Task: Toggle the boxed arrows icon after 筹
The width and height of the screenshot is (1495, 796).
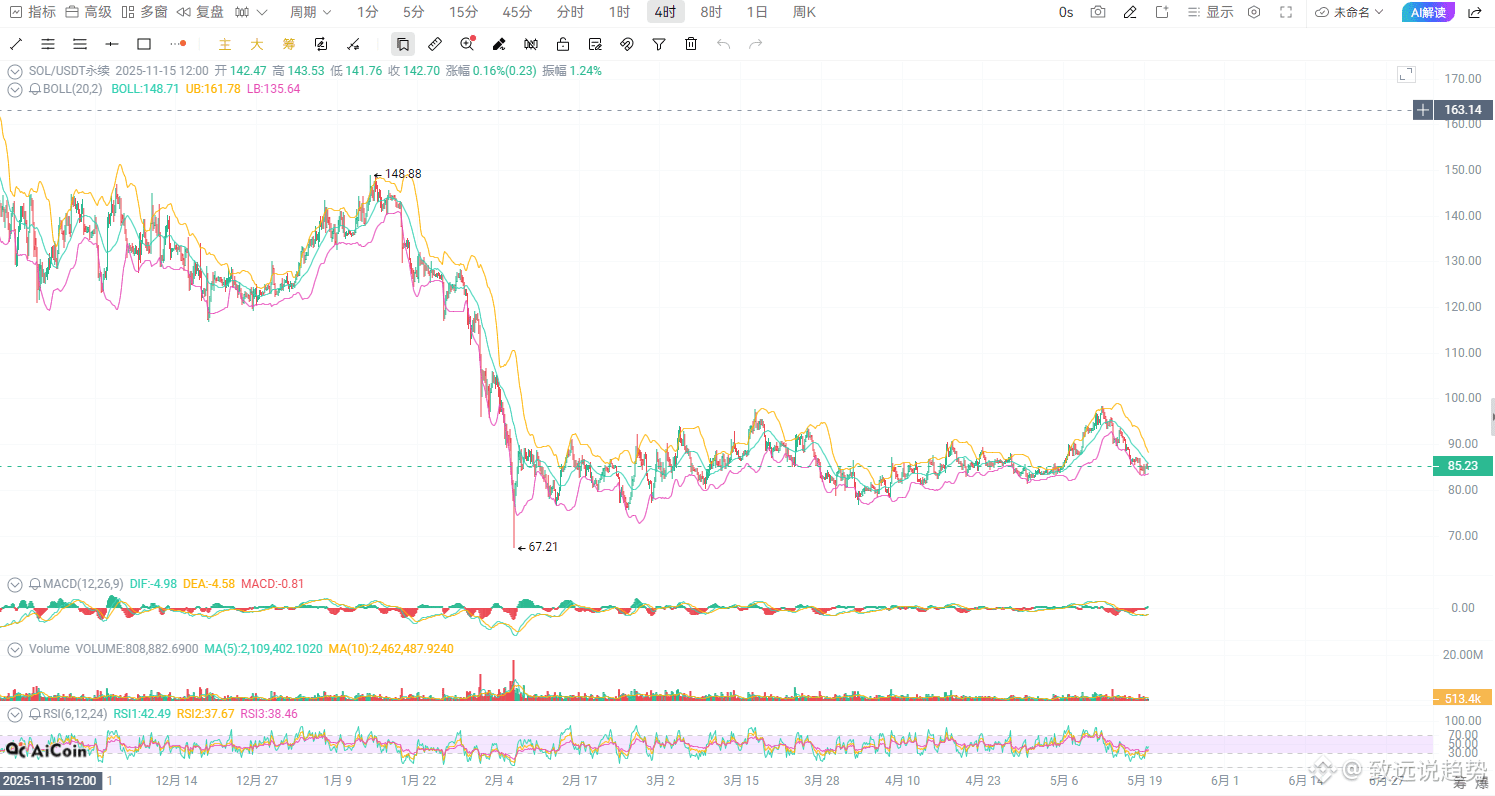Action: tap(321, 44)
